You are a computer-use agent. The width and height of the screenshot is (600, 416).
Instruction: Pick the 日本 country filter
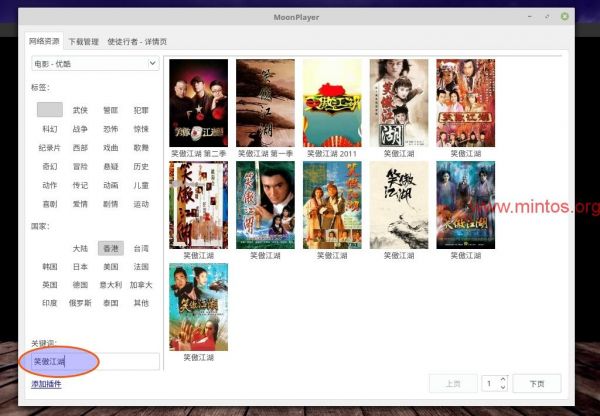[x=80, y=267]
